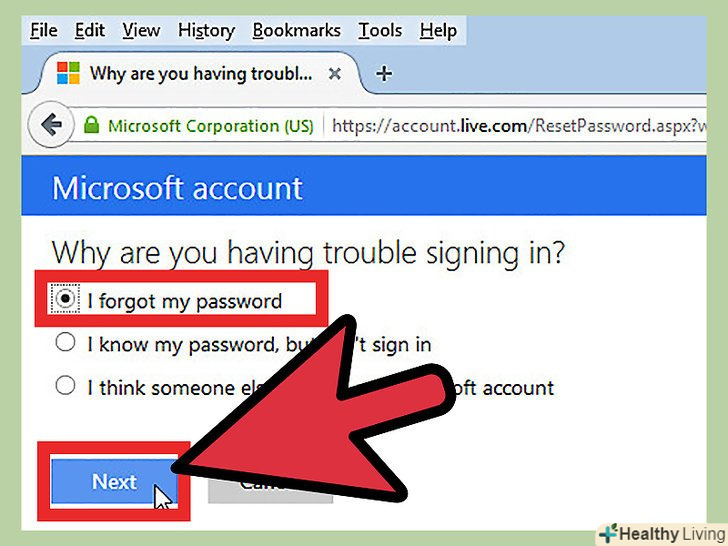
Task: Choose 'I think someone else' radio option
Action: (65, 385)
